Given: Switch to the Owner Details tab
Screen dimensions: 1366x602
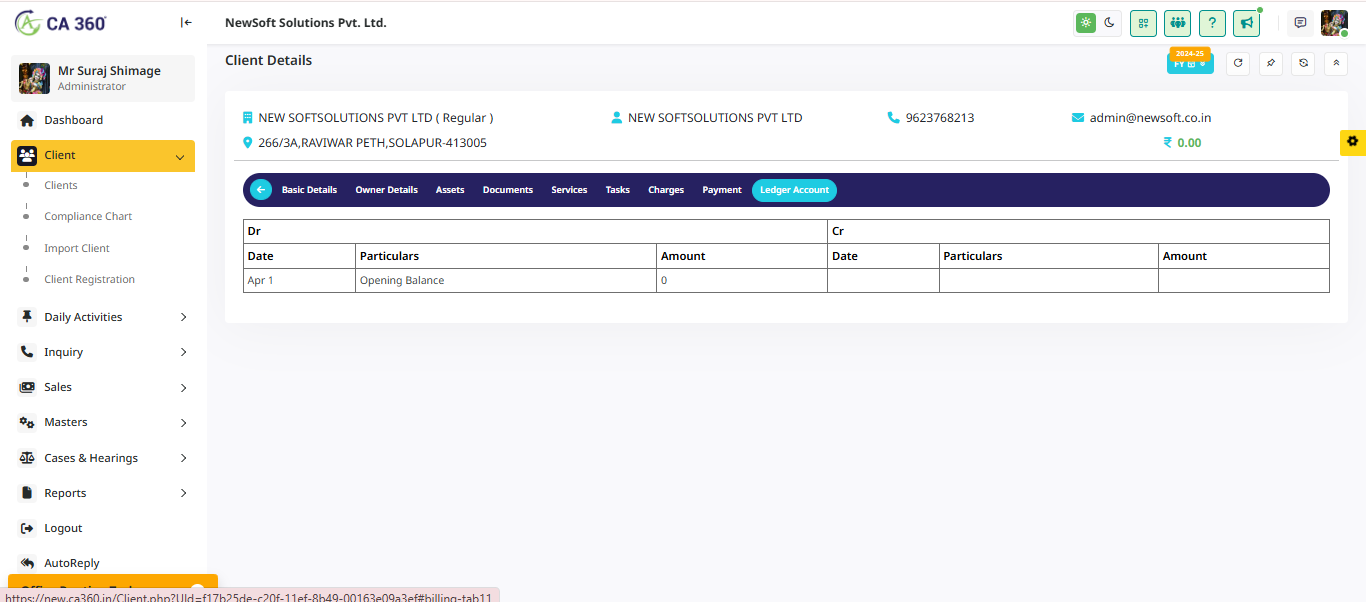Looking at the screenshot, I should click(x=386, y=190).
